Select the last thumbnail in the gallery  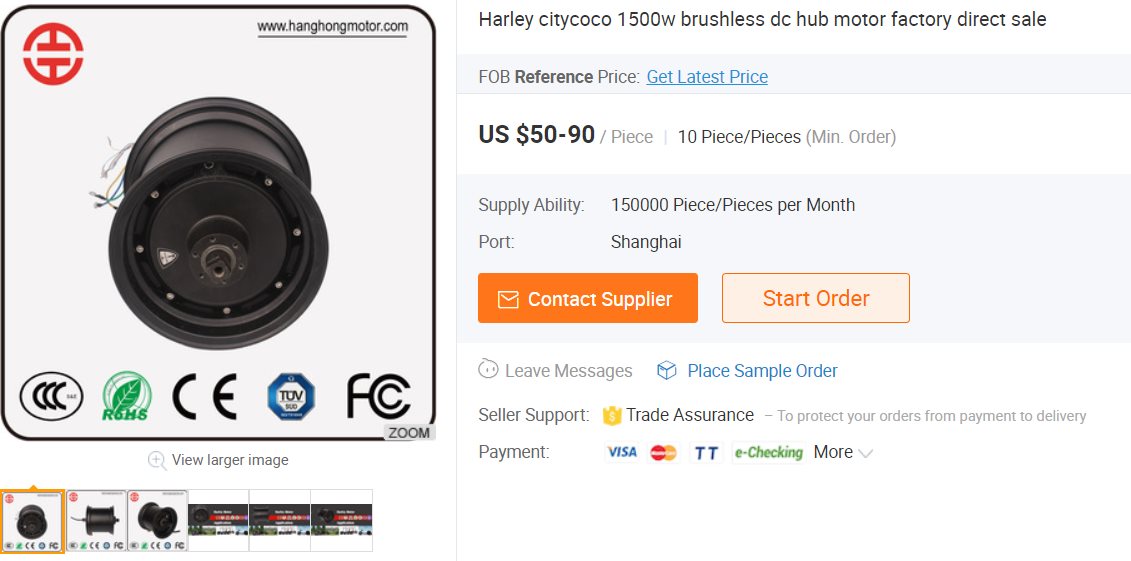click(342, 521)
